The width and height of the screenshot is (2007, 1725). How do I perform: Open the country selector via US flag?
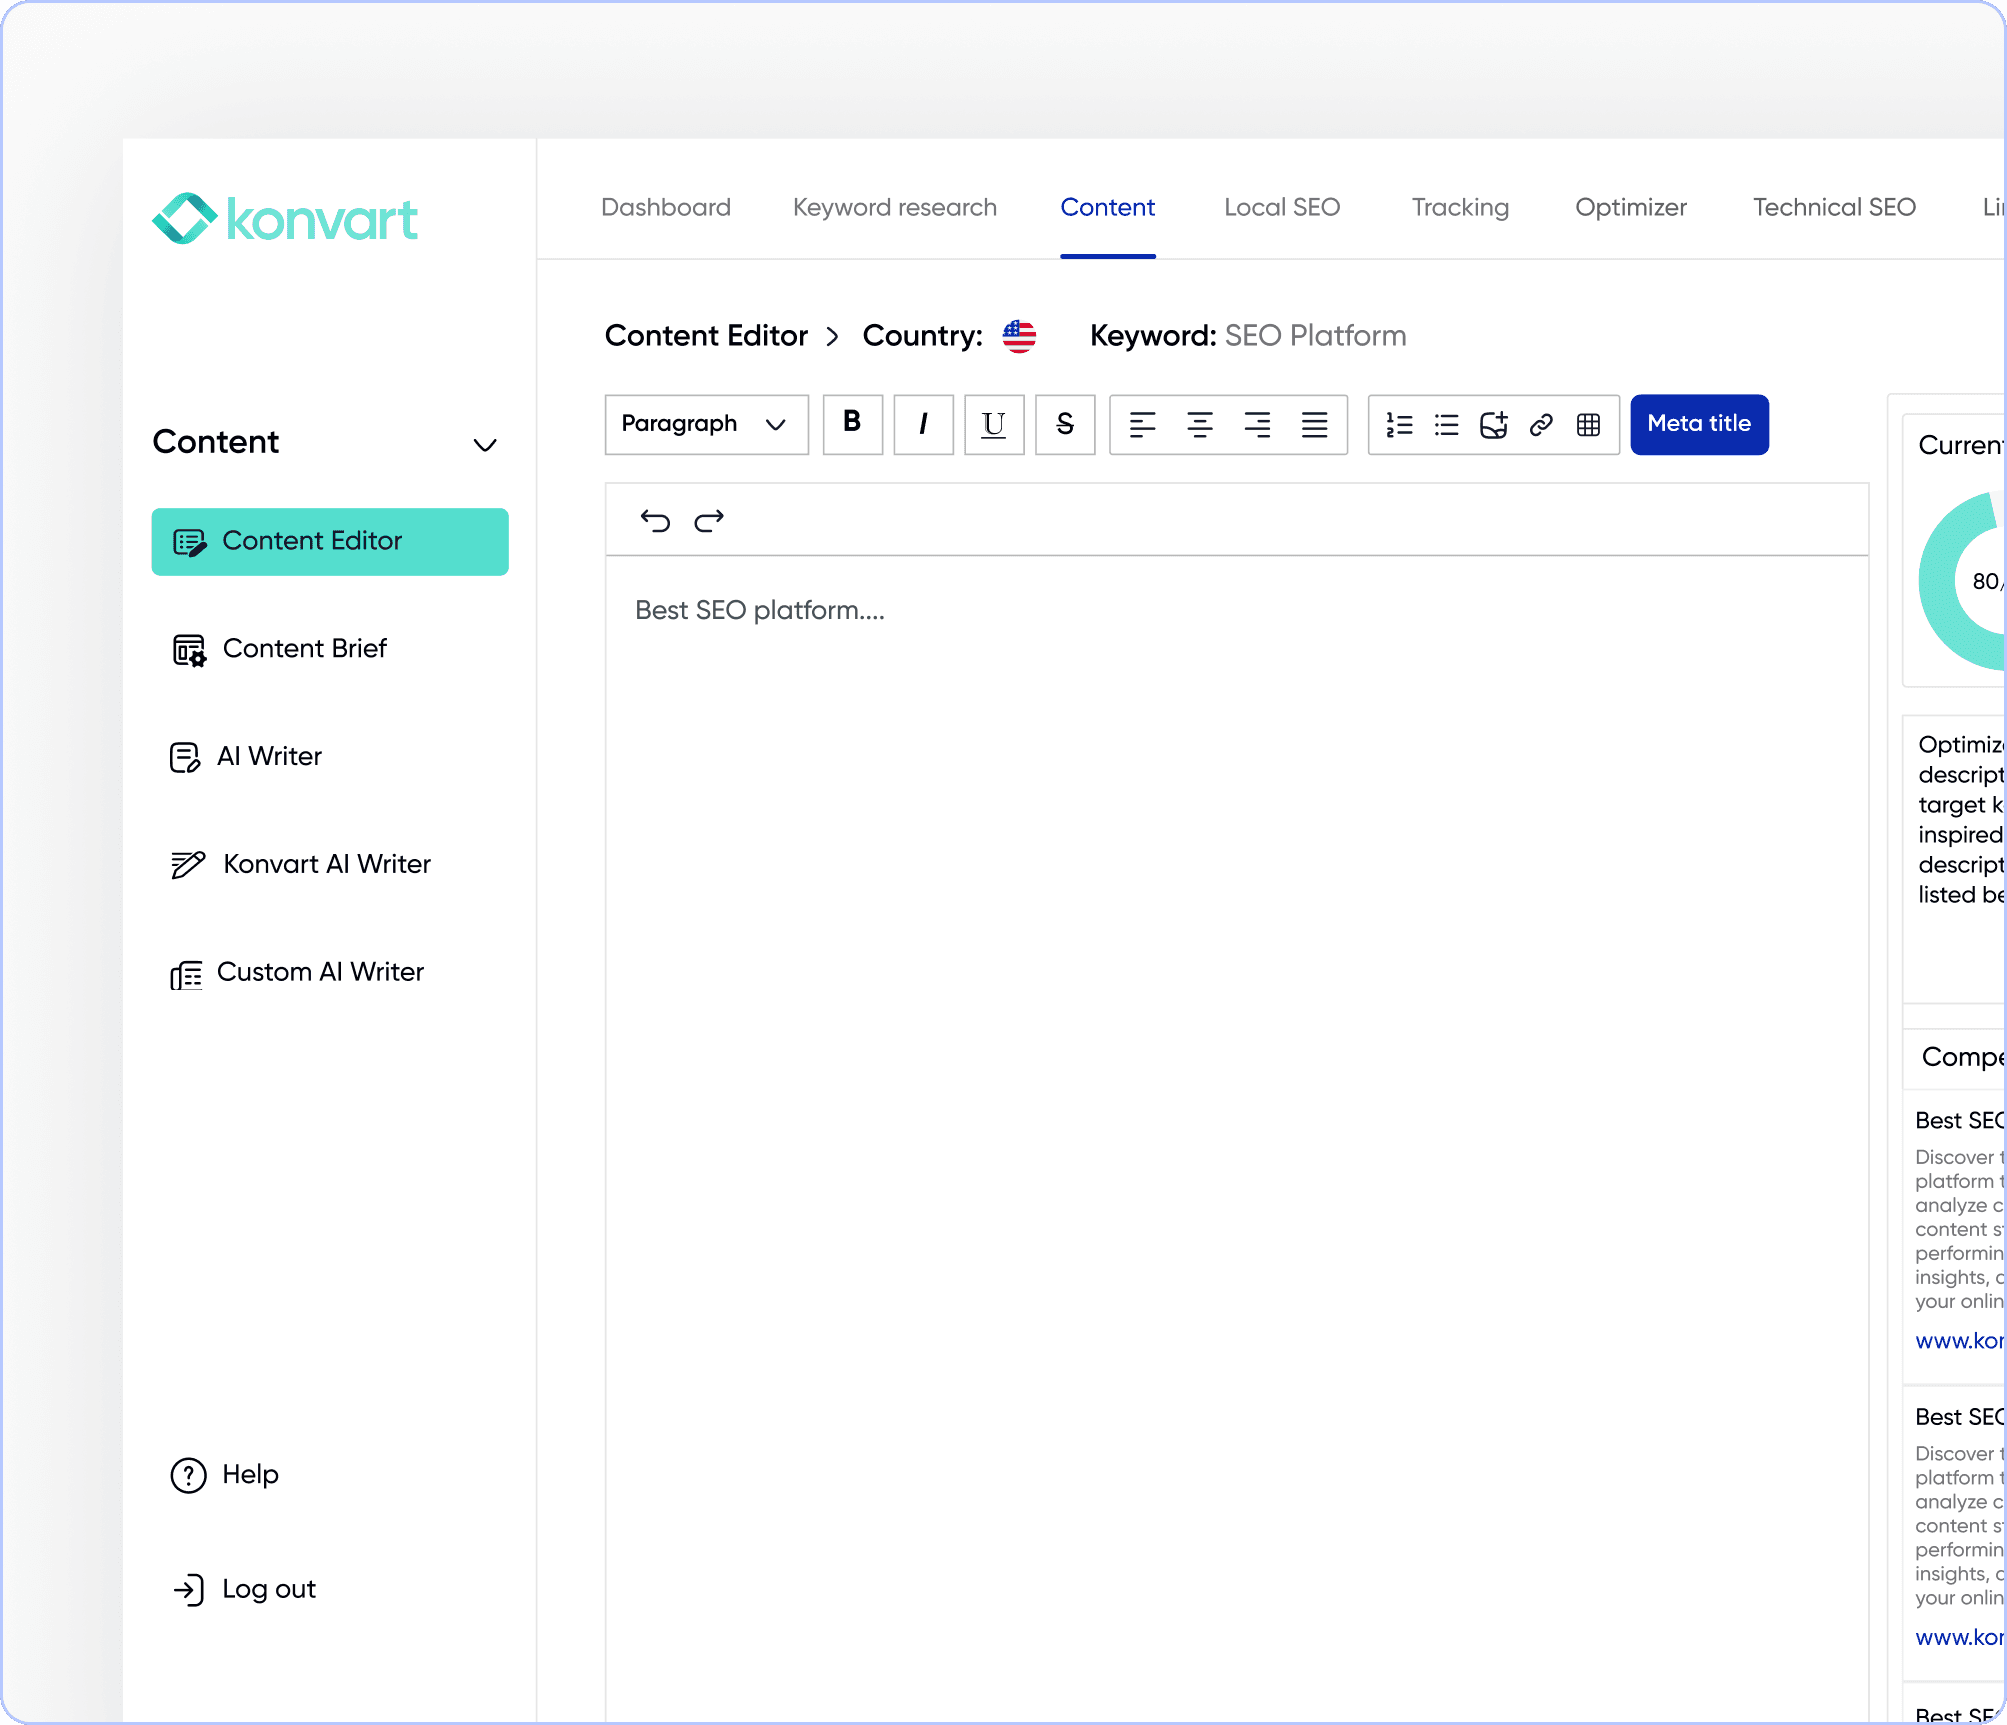click(1019, 336)
